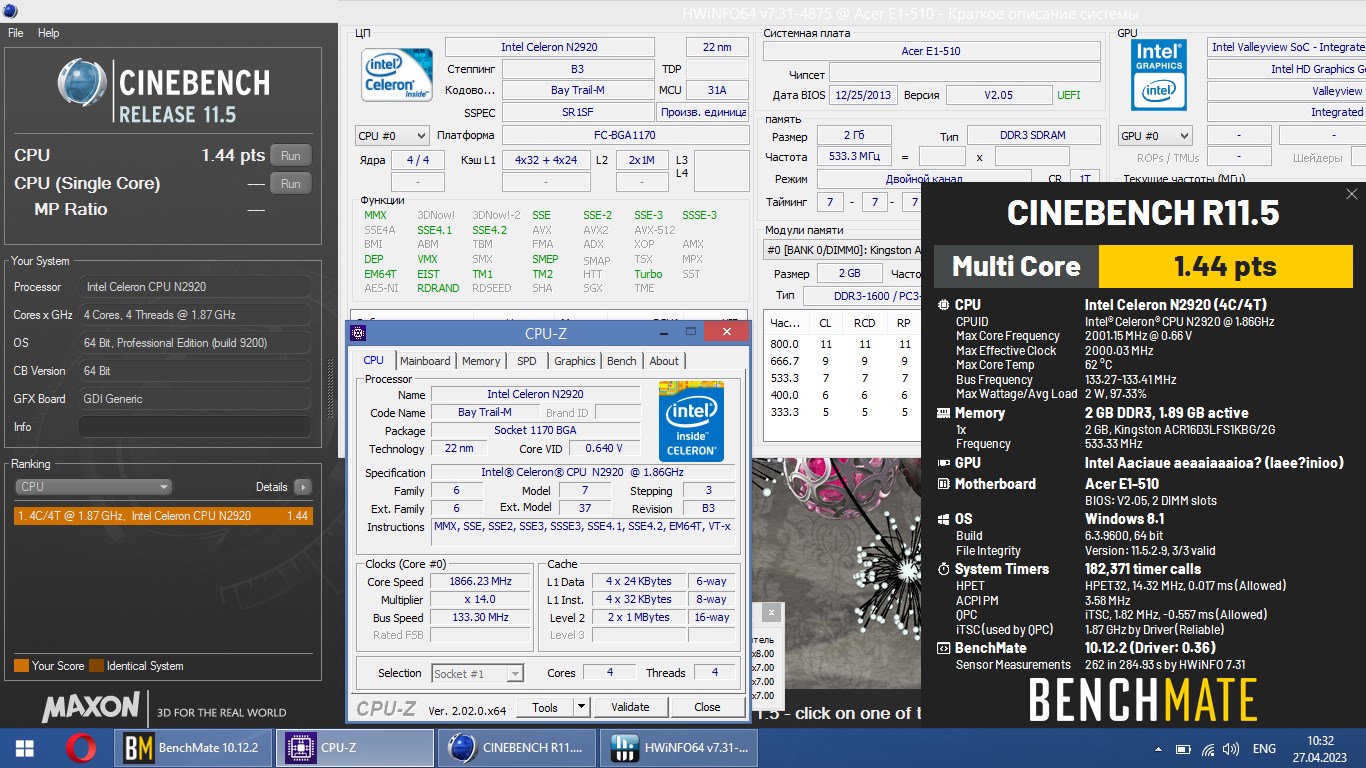
Task: Click the Intel Inside Celeron badge in CPU-Z
Action: click(691, 420)
